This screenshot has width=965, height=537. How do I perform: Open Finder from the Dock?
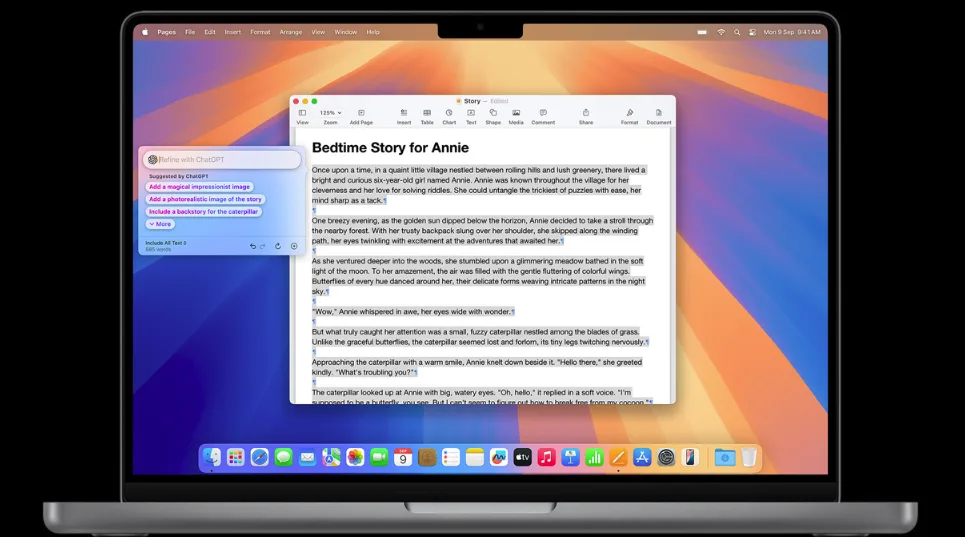pyautogui.click(x=212, y=457)
